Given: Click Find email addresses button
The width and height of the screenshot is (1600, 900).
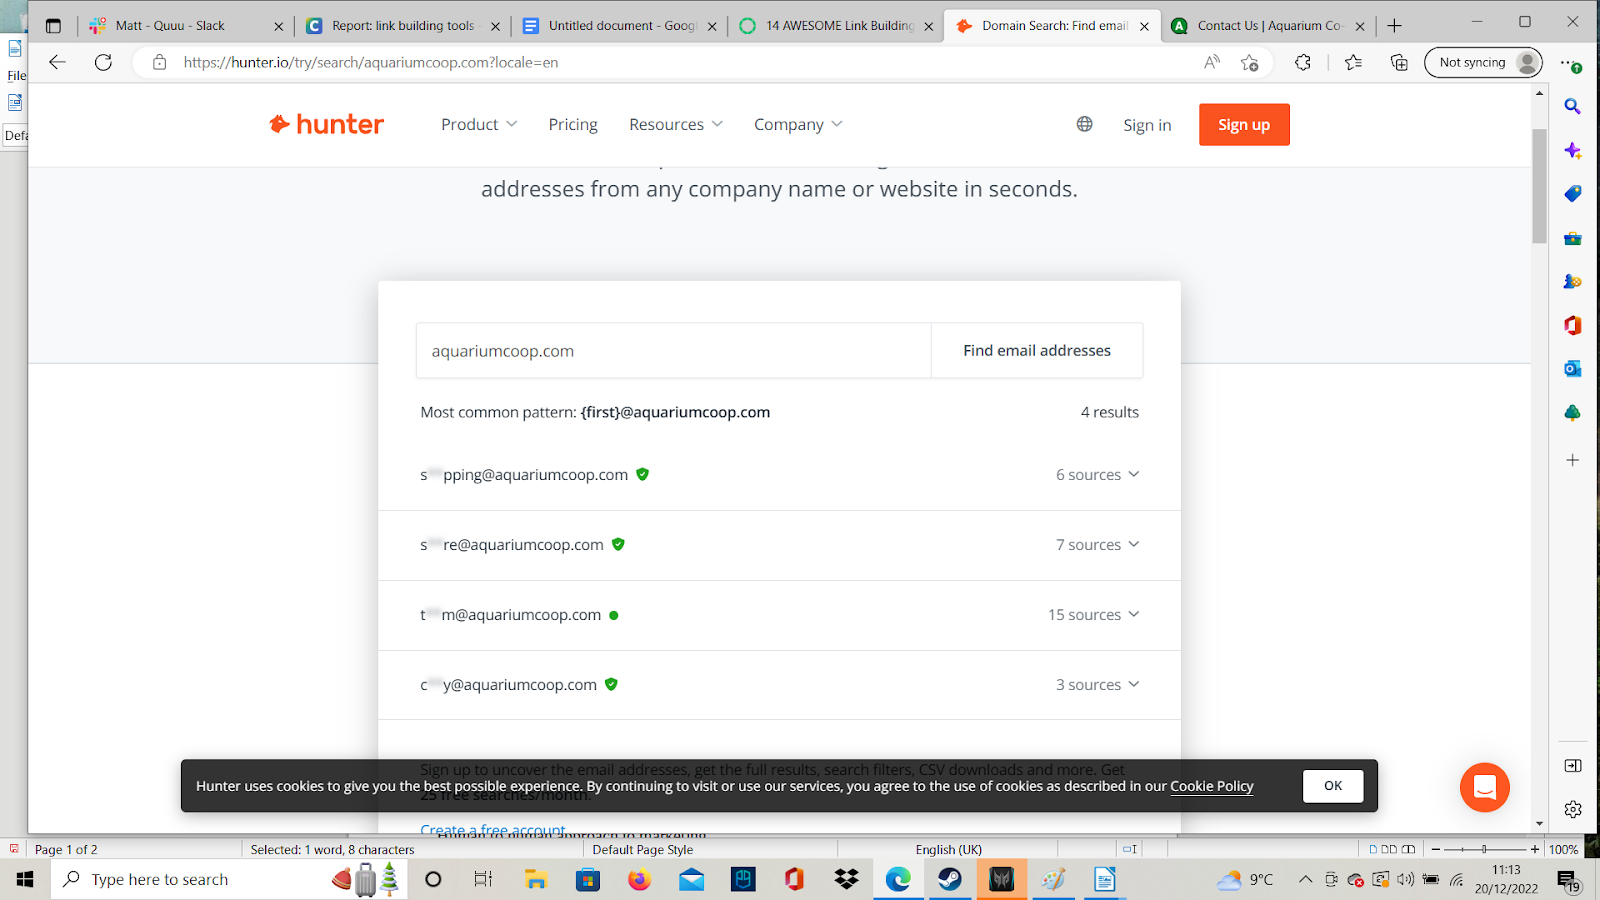Looking at the screenshot, I should (1037, 351).
